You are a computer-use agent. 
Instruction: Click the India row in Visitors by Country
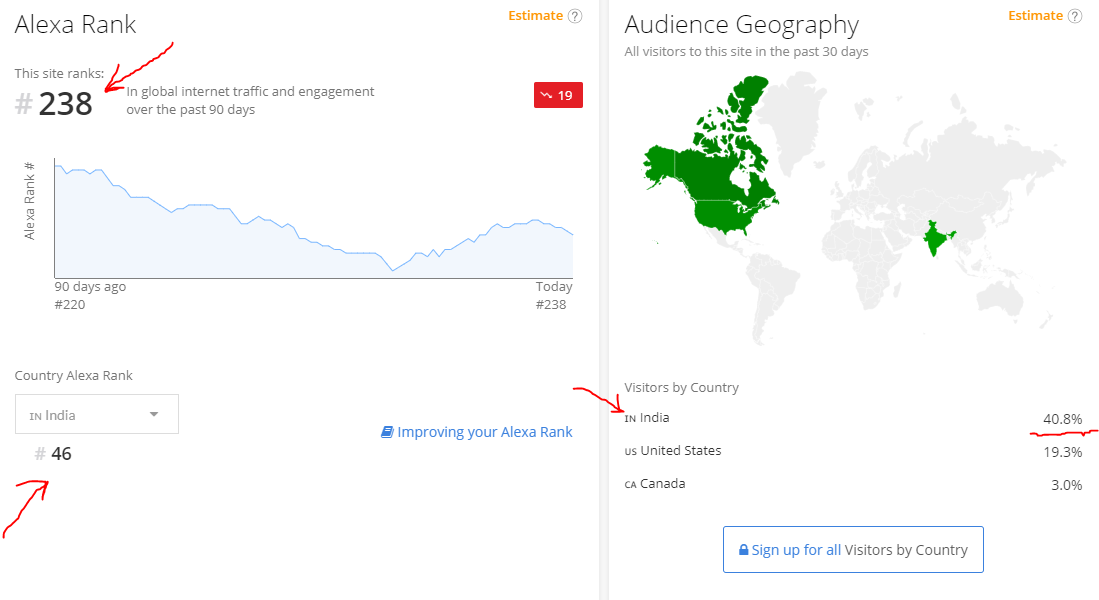tap(853, 418)
